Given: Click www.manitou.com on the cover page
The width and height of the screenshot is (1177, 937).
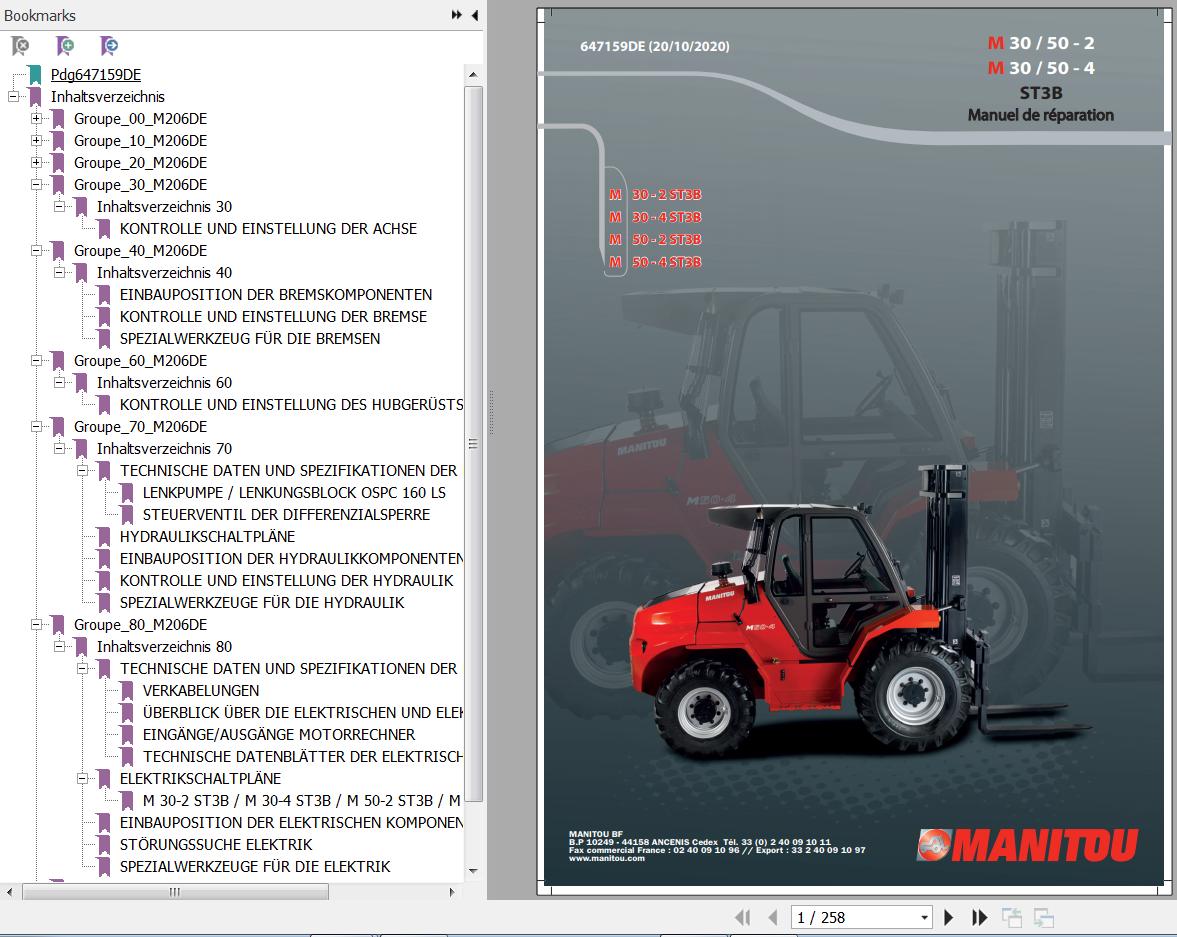Looking at the screenshot, I should [607, 858].
